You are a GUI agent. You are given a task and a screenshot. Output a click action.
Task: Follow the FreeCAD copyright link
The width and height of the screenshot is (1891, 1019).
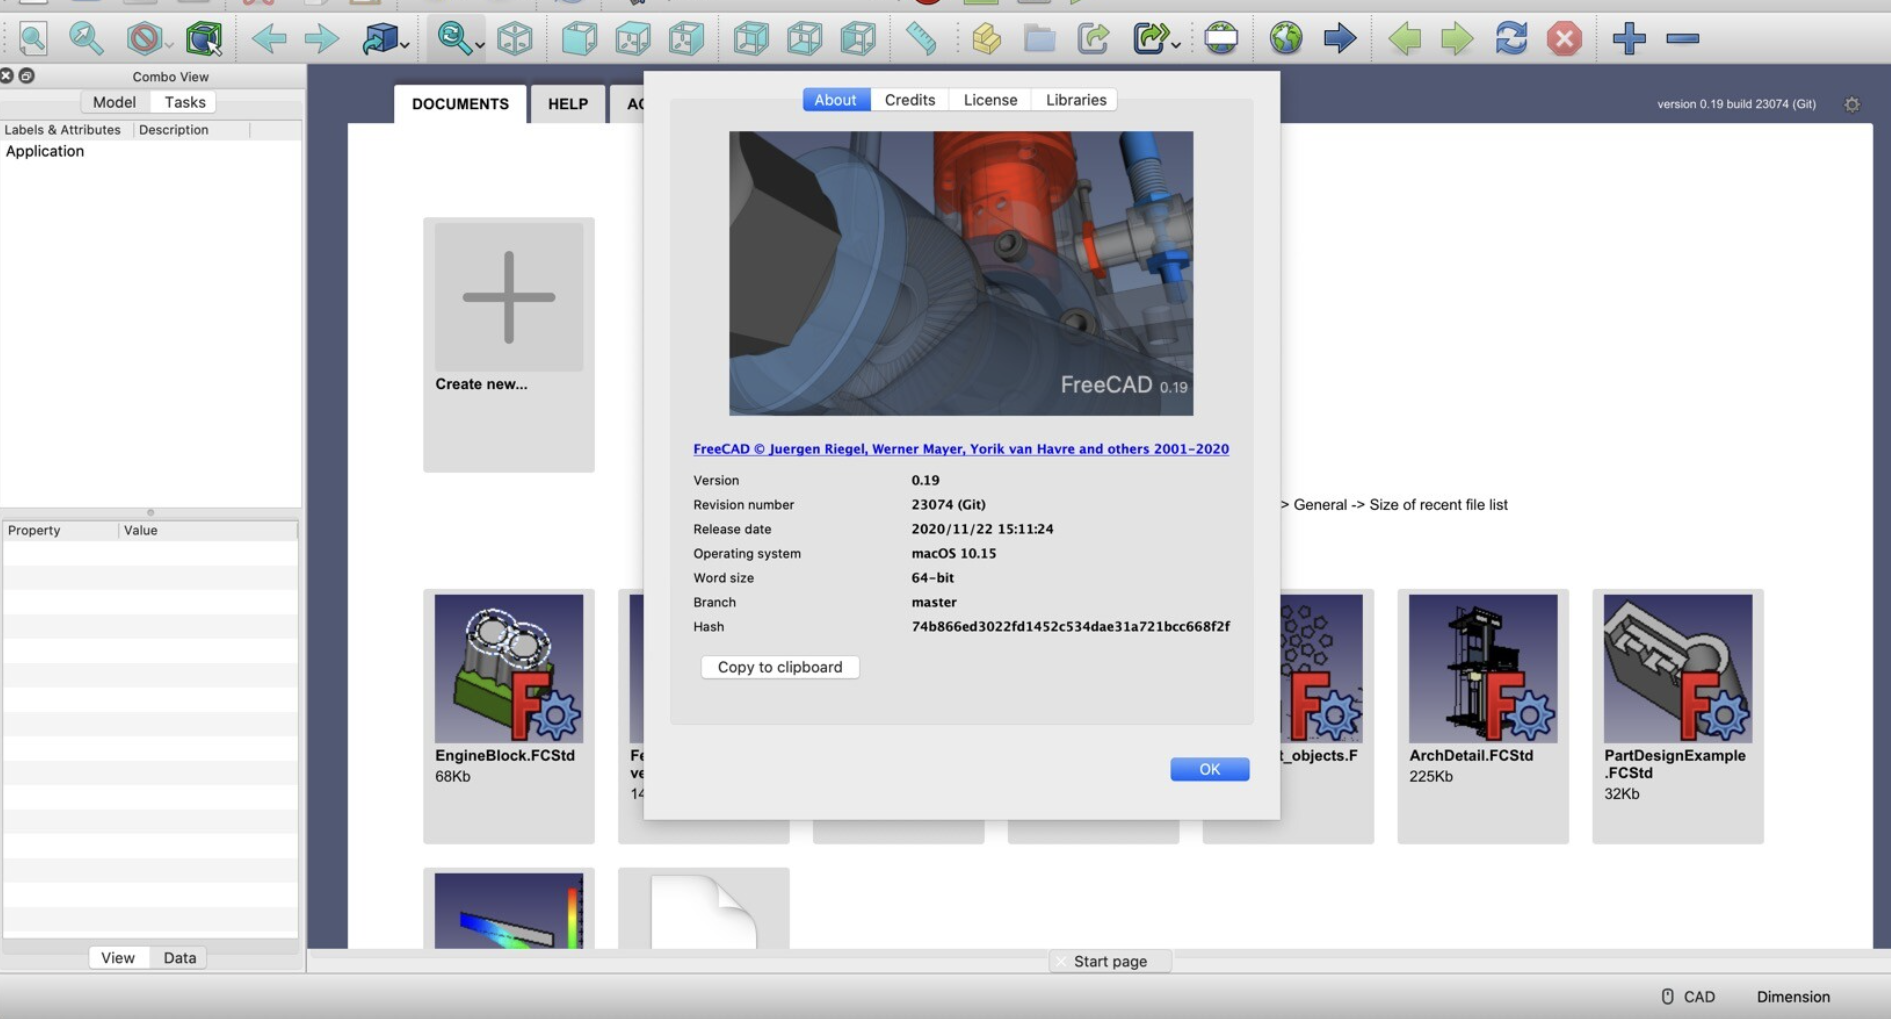[x=960, y=448]
